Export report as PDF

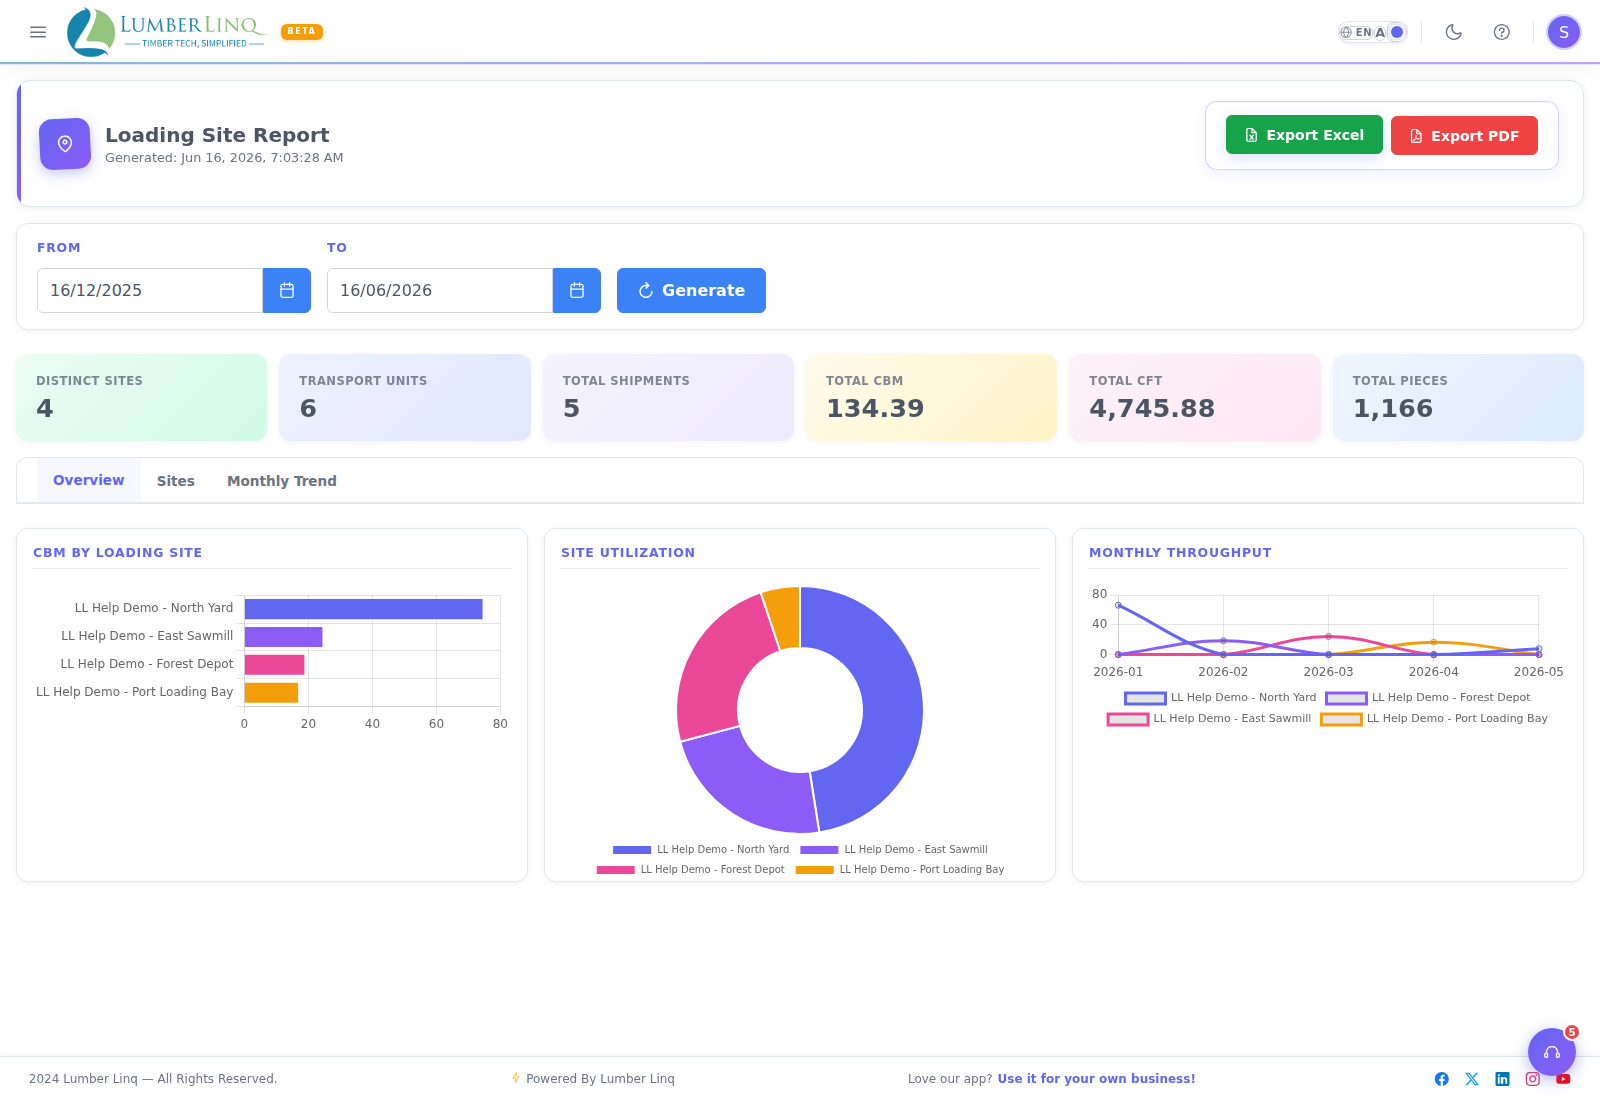click(x=1464, y=135)
